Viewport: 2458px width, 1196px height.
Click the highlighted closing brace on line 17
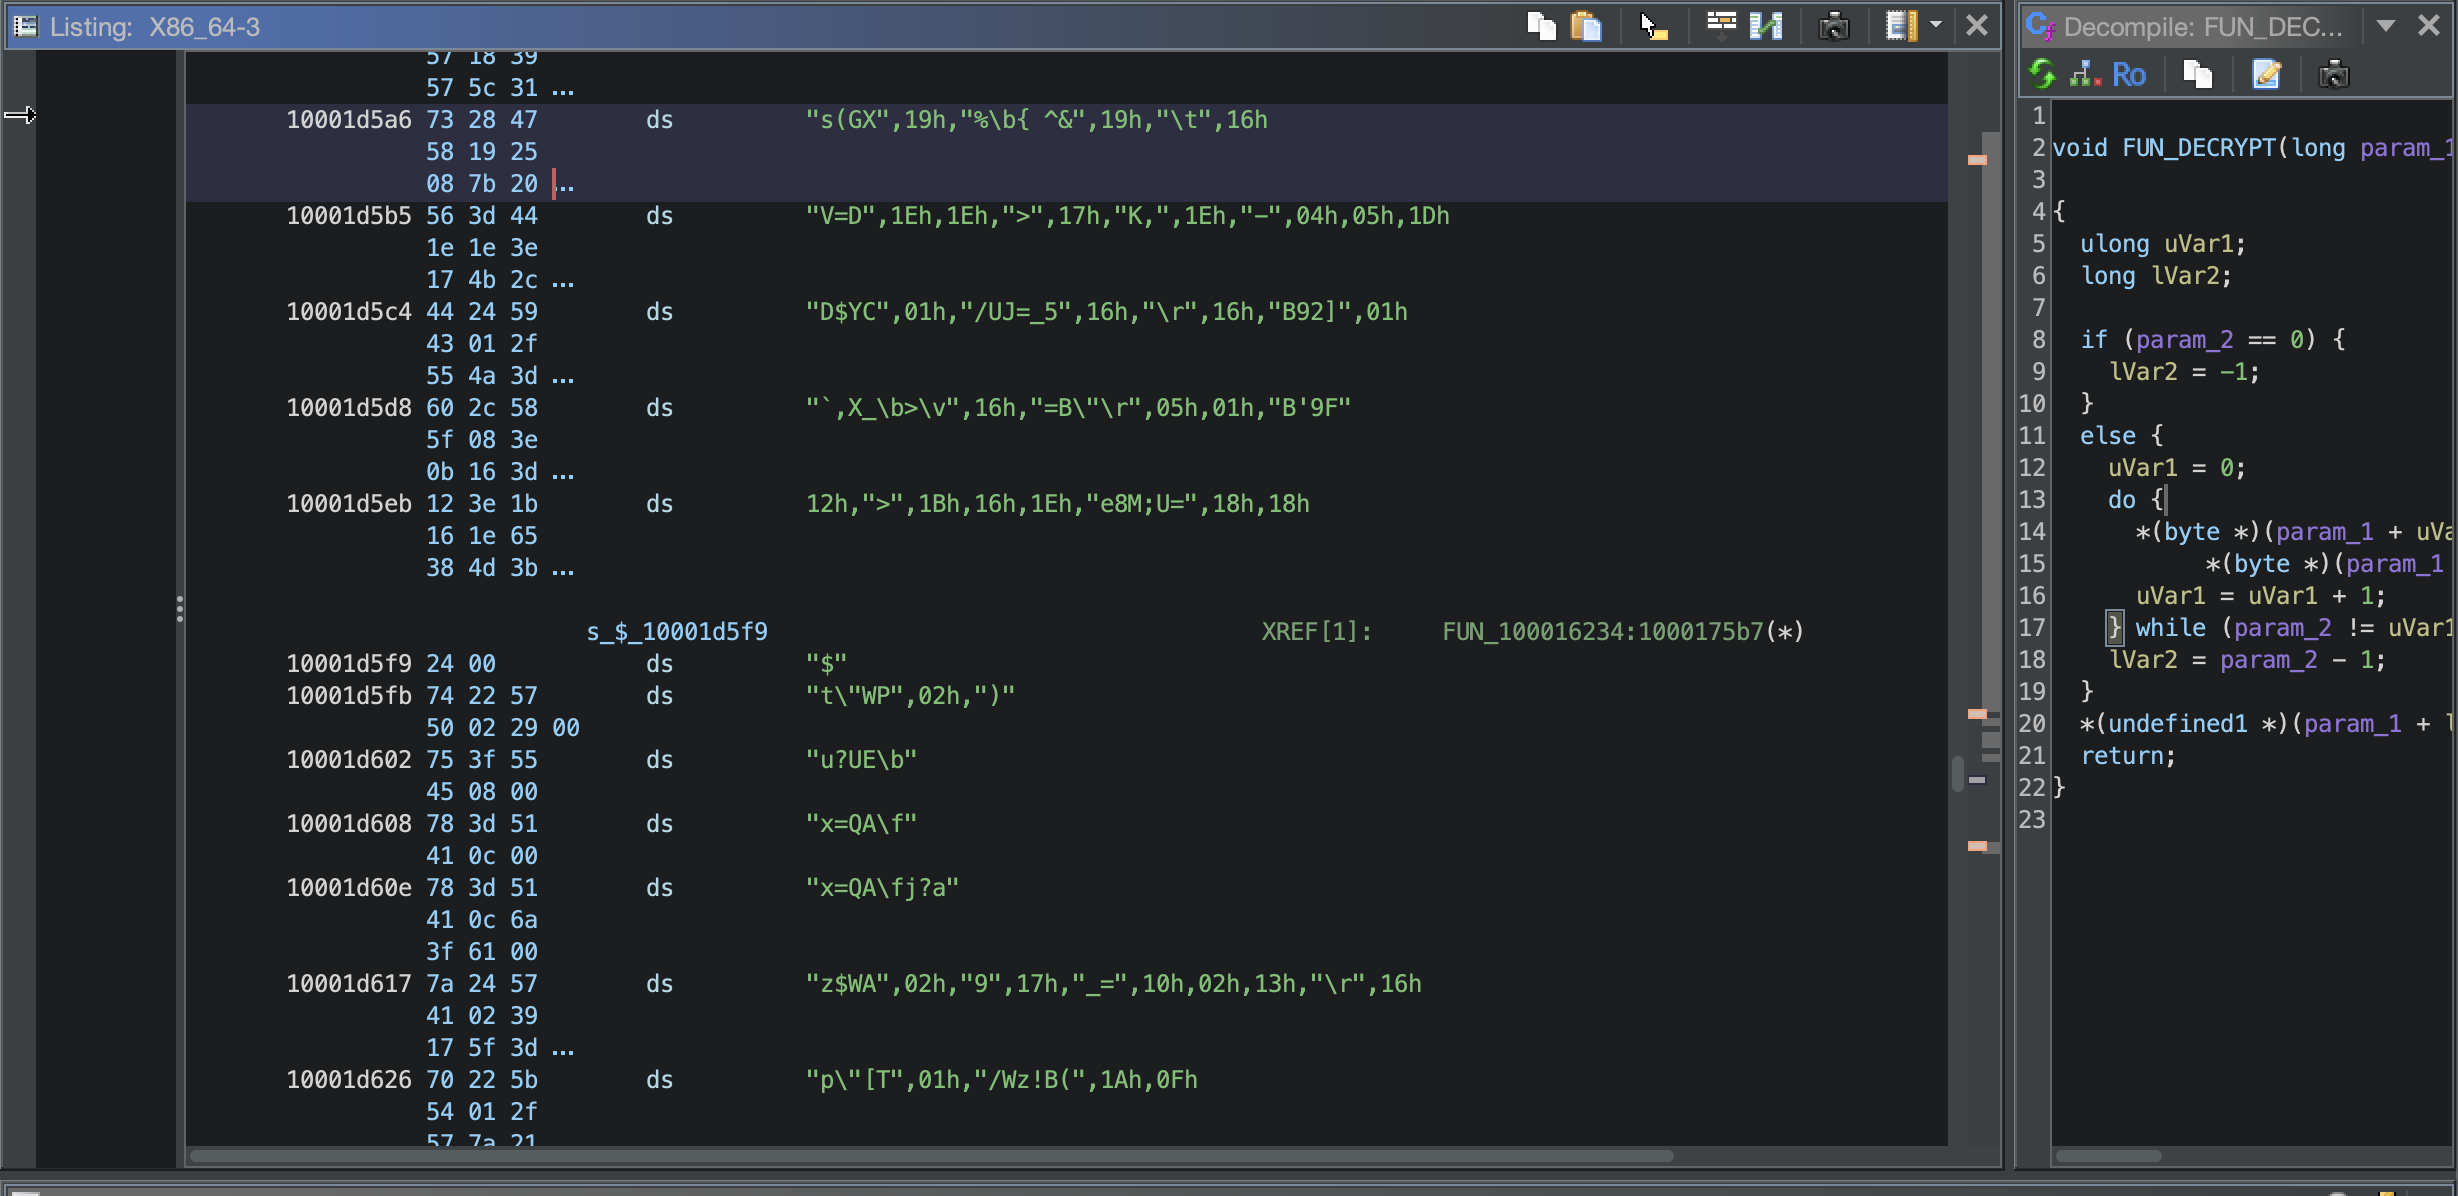[x=2114, y=628]
